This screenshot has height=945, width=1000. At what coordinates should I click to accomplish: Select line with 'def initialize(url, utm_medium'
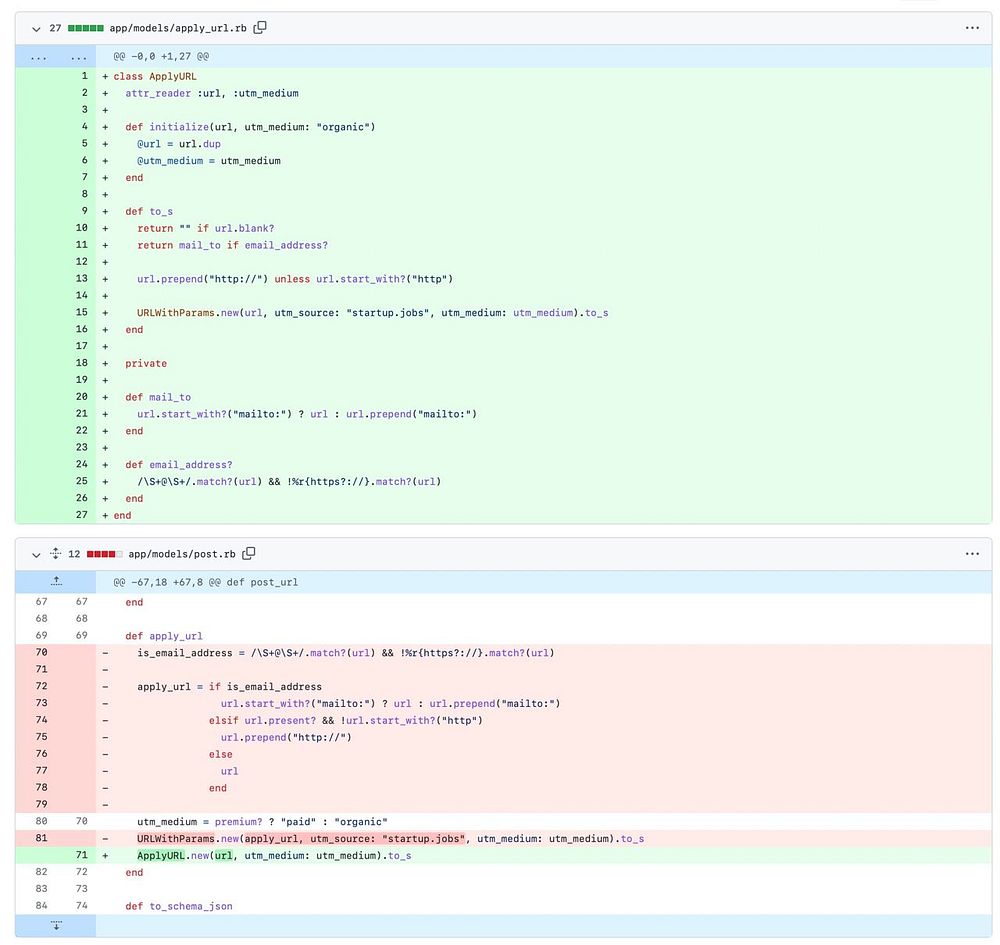(250, 127)
